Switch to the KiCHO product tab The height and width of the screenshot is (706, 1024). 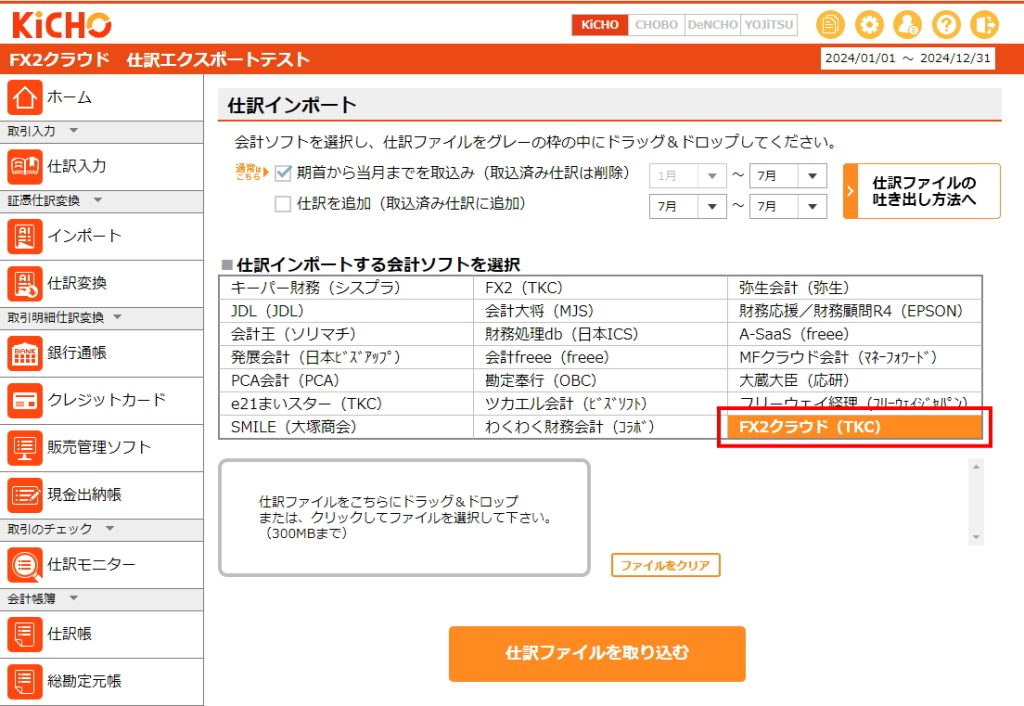coord(600,25)
